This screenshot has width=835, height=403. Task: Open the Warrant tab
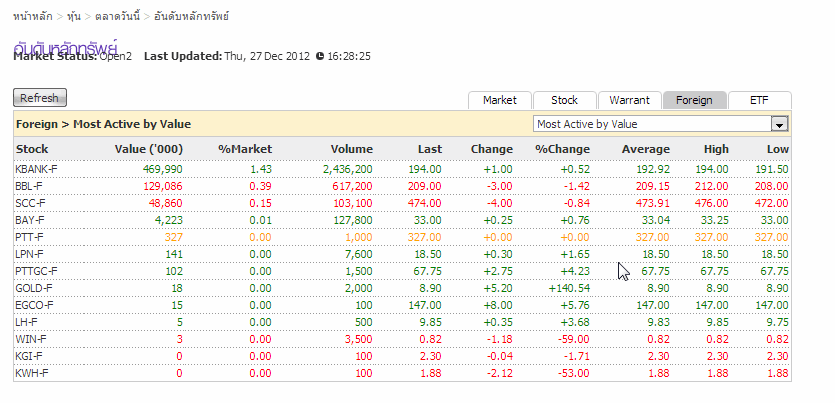click(629, 100)
